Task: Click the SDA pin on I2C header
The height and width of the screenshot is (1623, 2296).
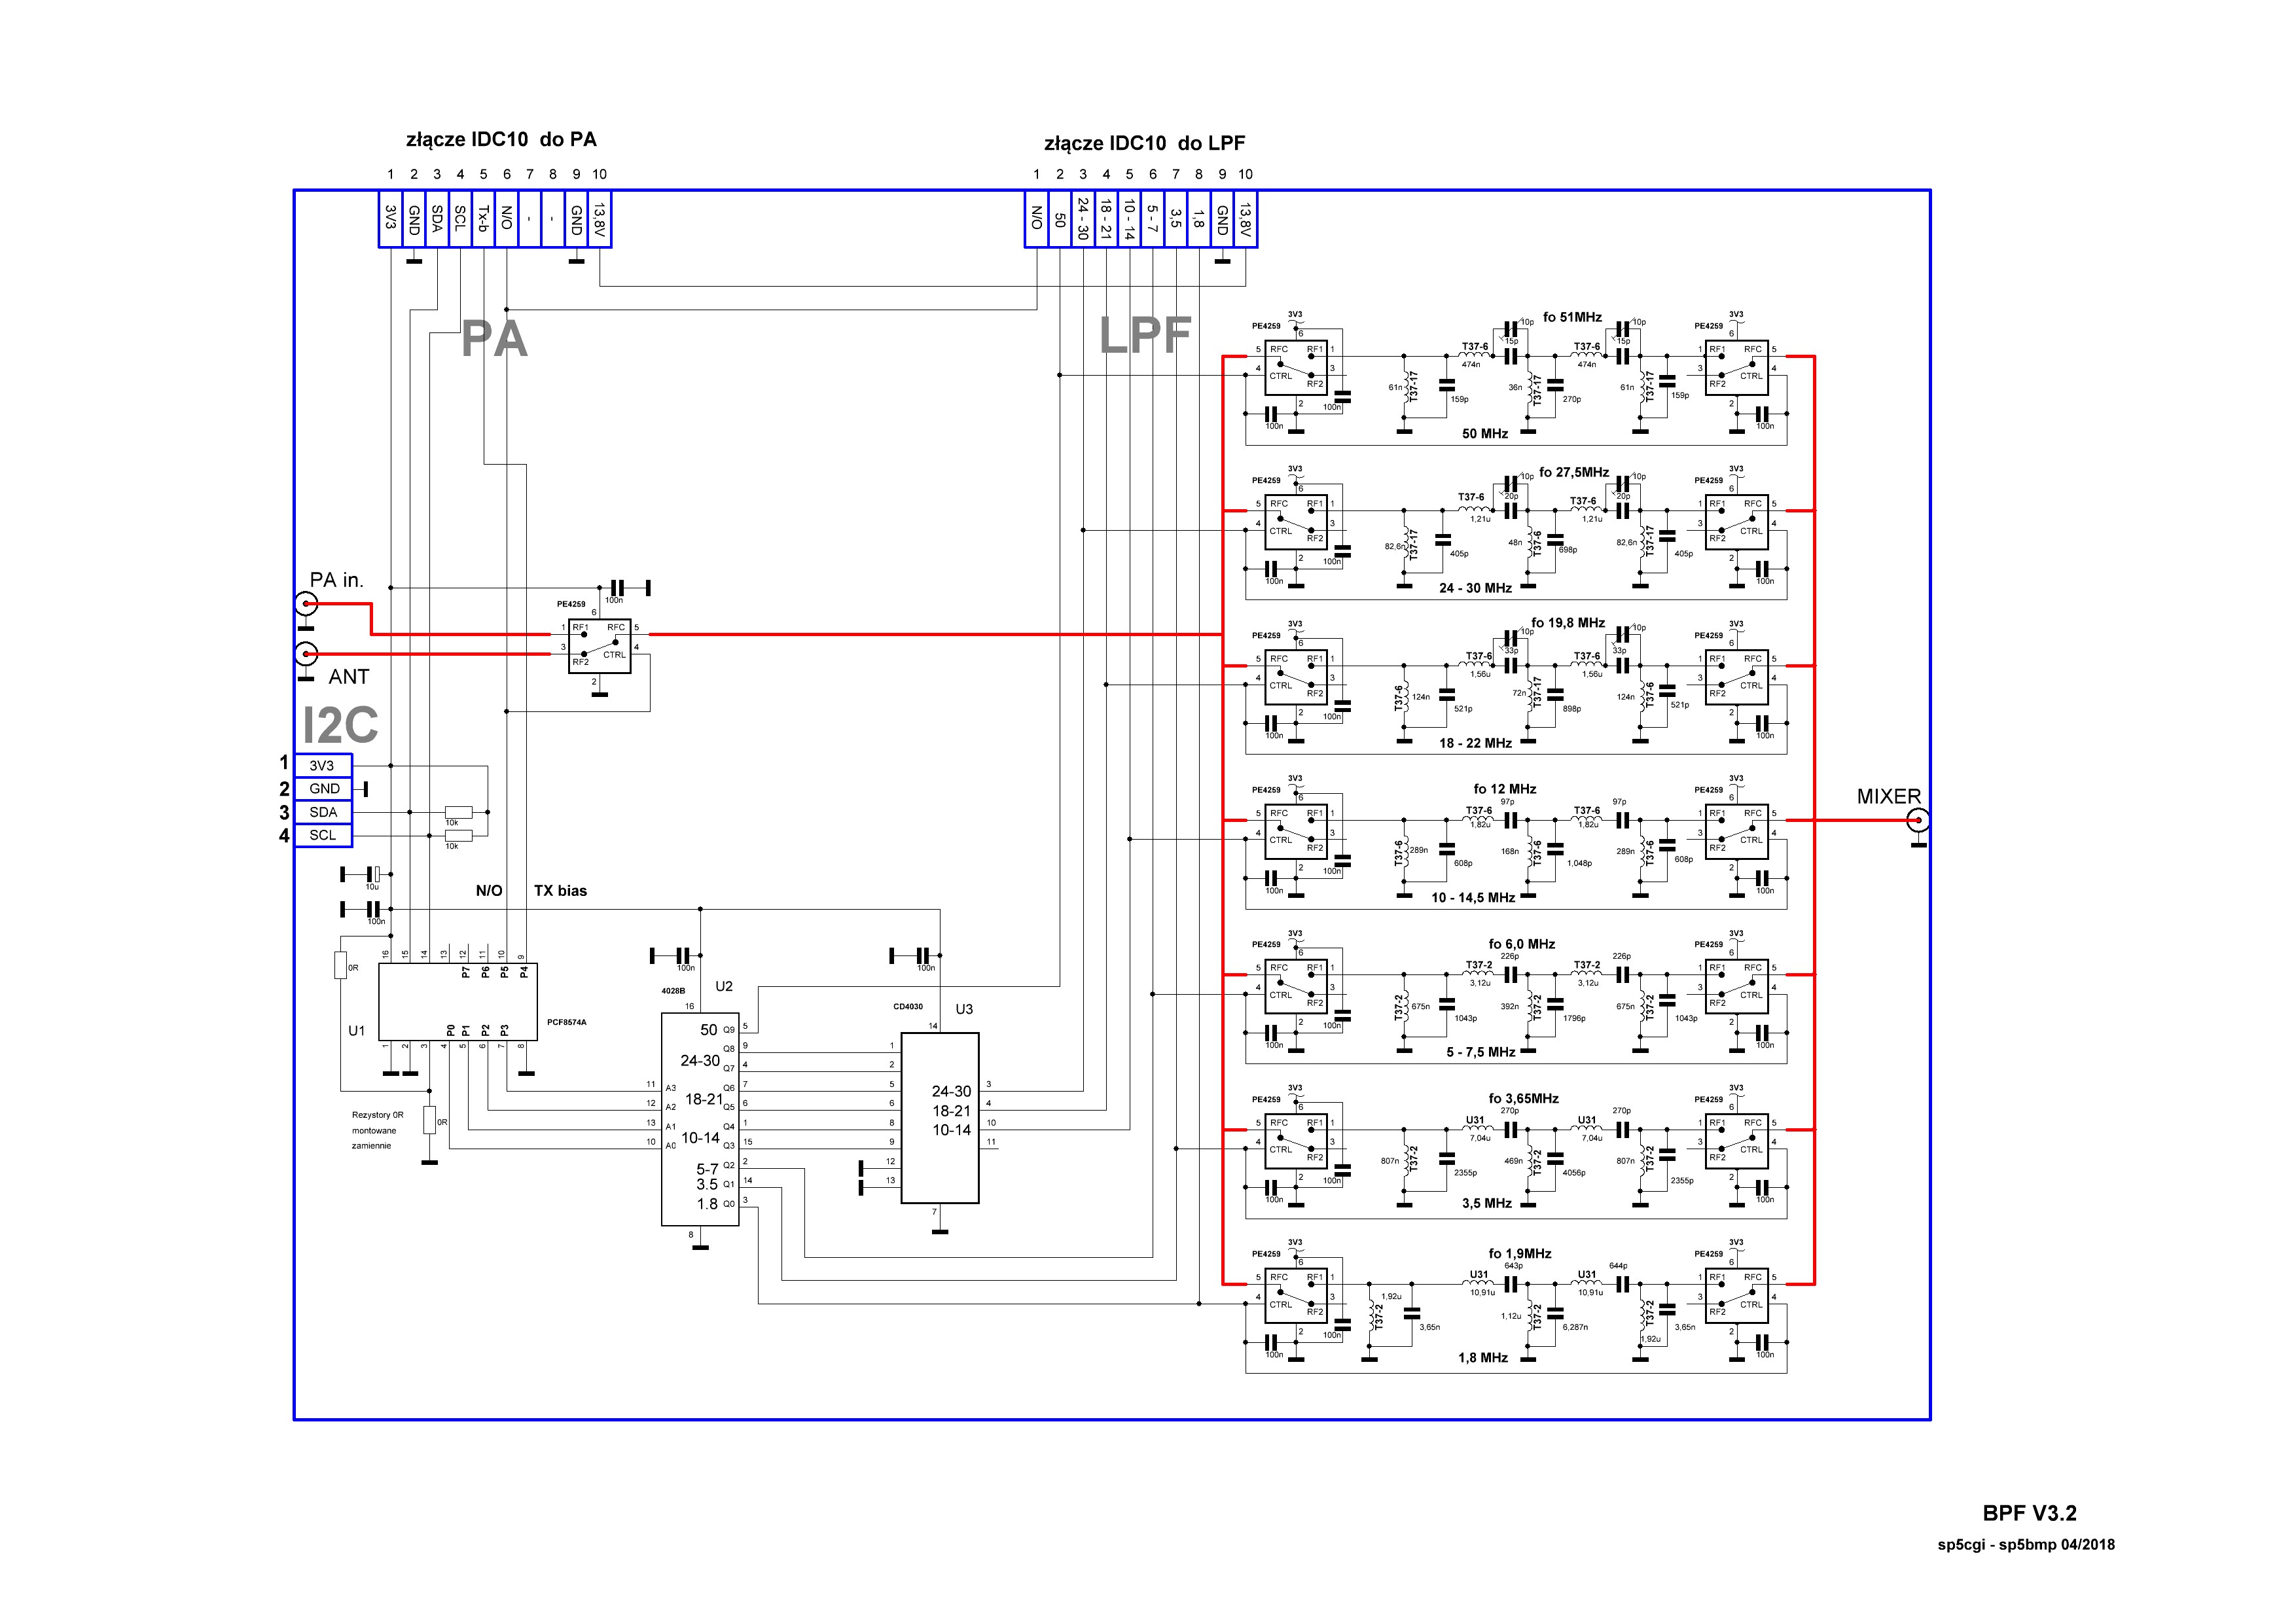Action: [323, 812]
